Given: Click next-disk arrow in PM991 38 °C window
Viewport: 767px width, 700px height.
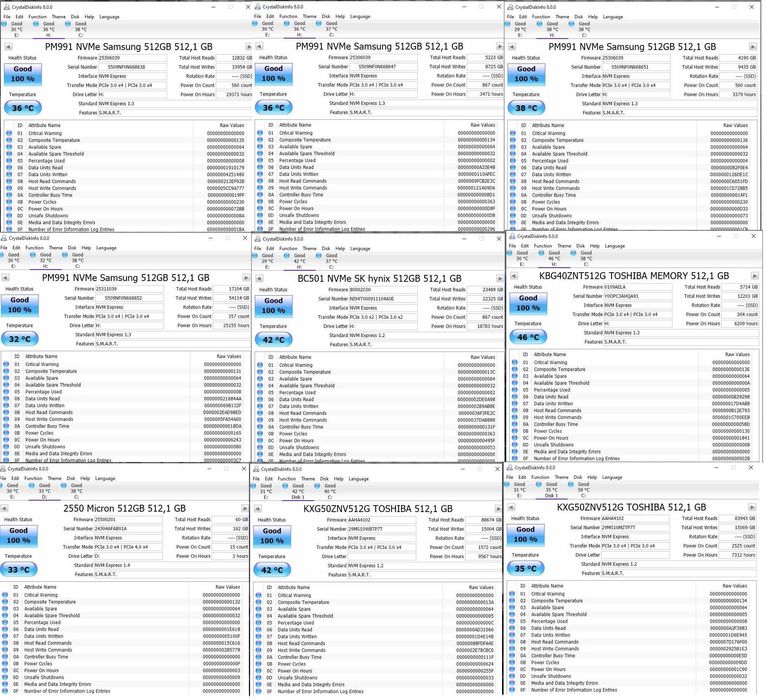Looking at the screenshot, I should tap(753, 46).
